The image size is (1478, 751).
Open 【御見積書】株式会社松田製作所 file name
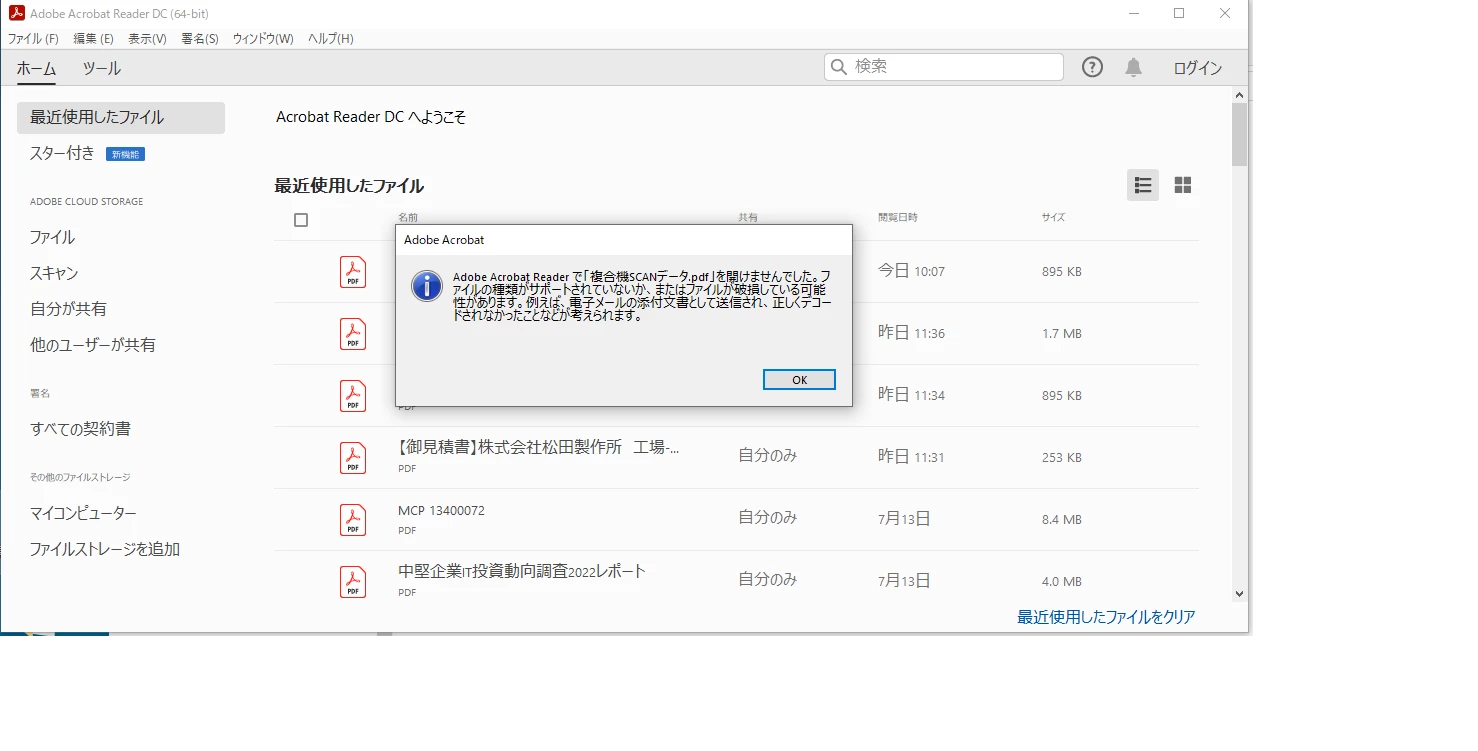(x=539, y=448)
